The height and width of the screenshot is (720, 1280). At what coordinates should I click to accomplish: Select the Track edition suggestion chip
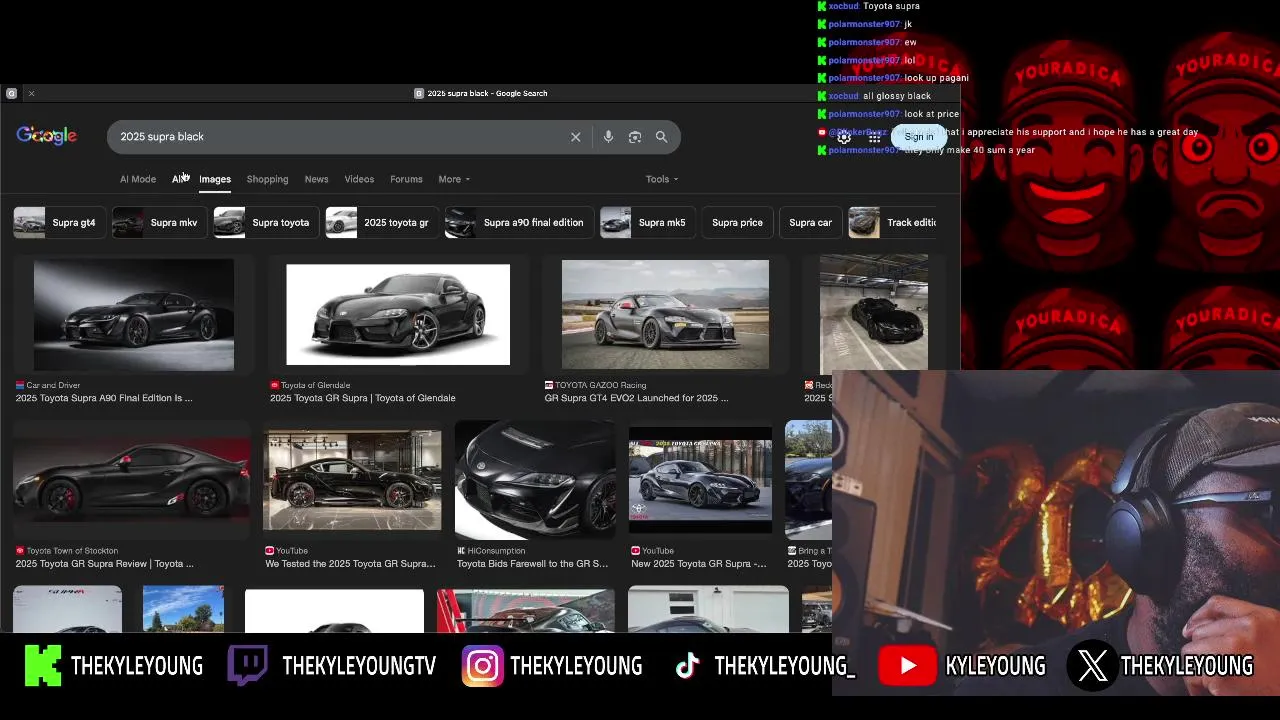[894, 222]
